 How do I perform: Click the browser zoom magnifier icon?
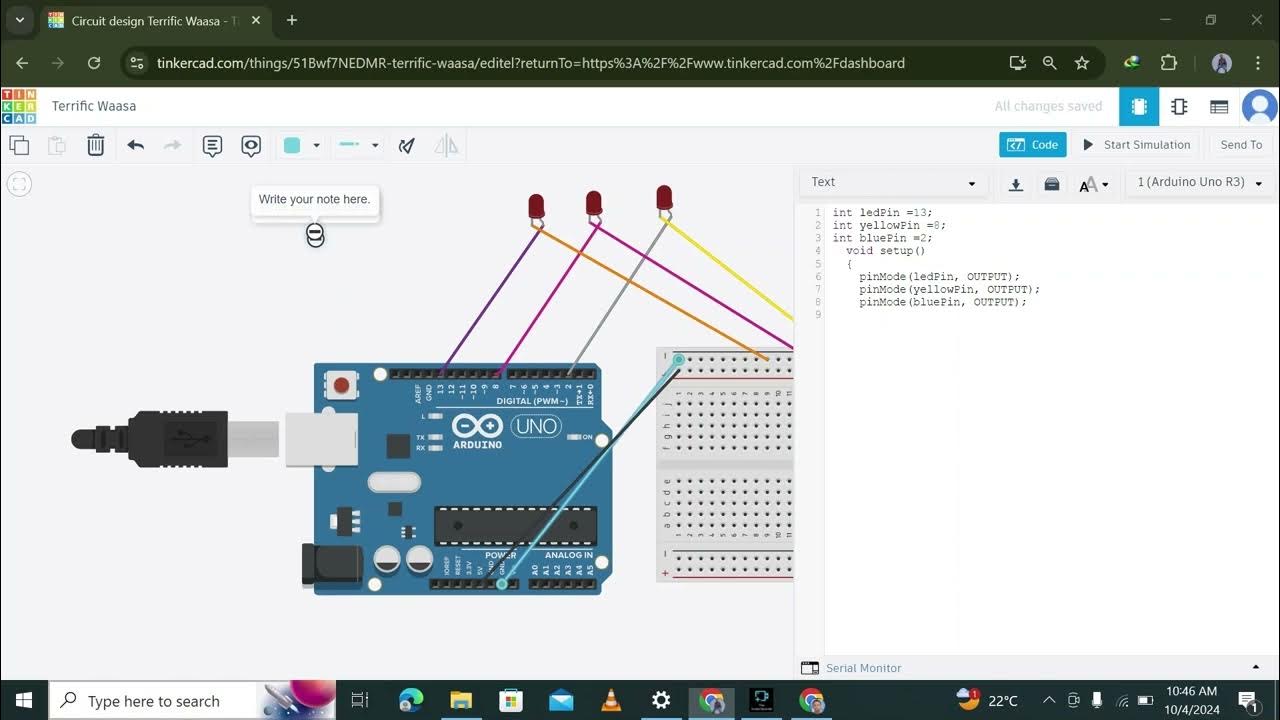pyautogui.click(x=1049, y=63)
